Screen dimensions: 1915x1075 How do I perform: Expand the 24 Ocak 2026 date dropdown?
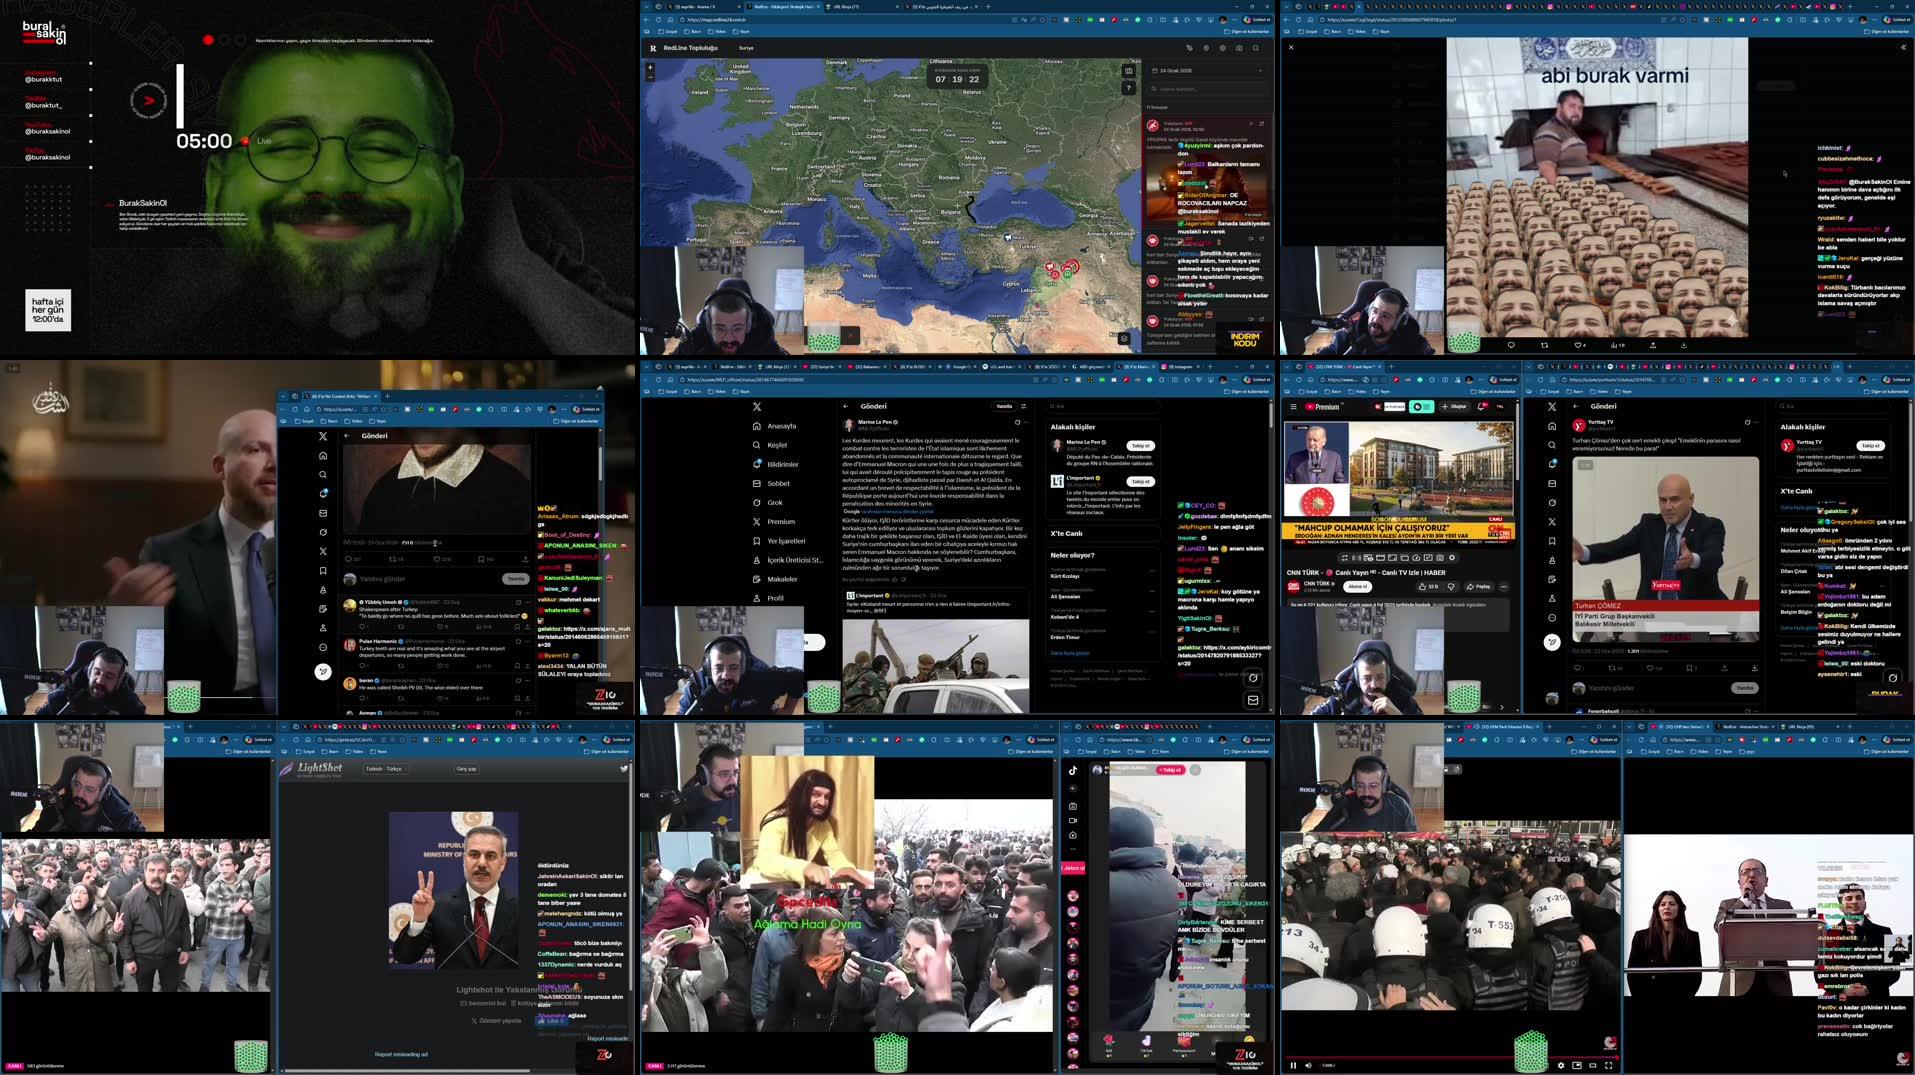pos(1258,71)
